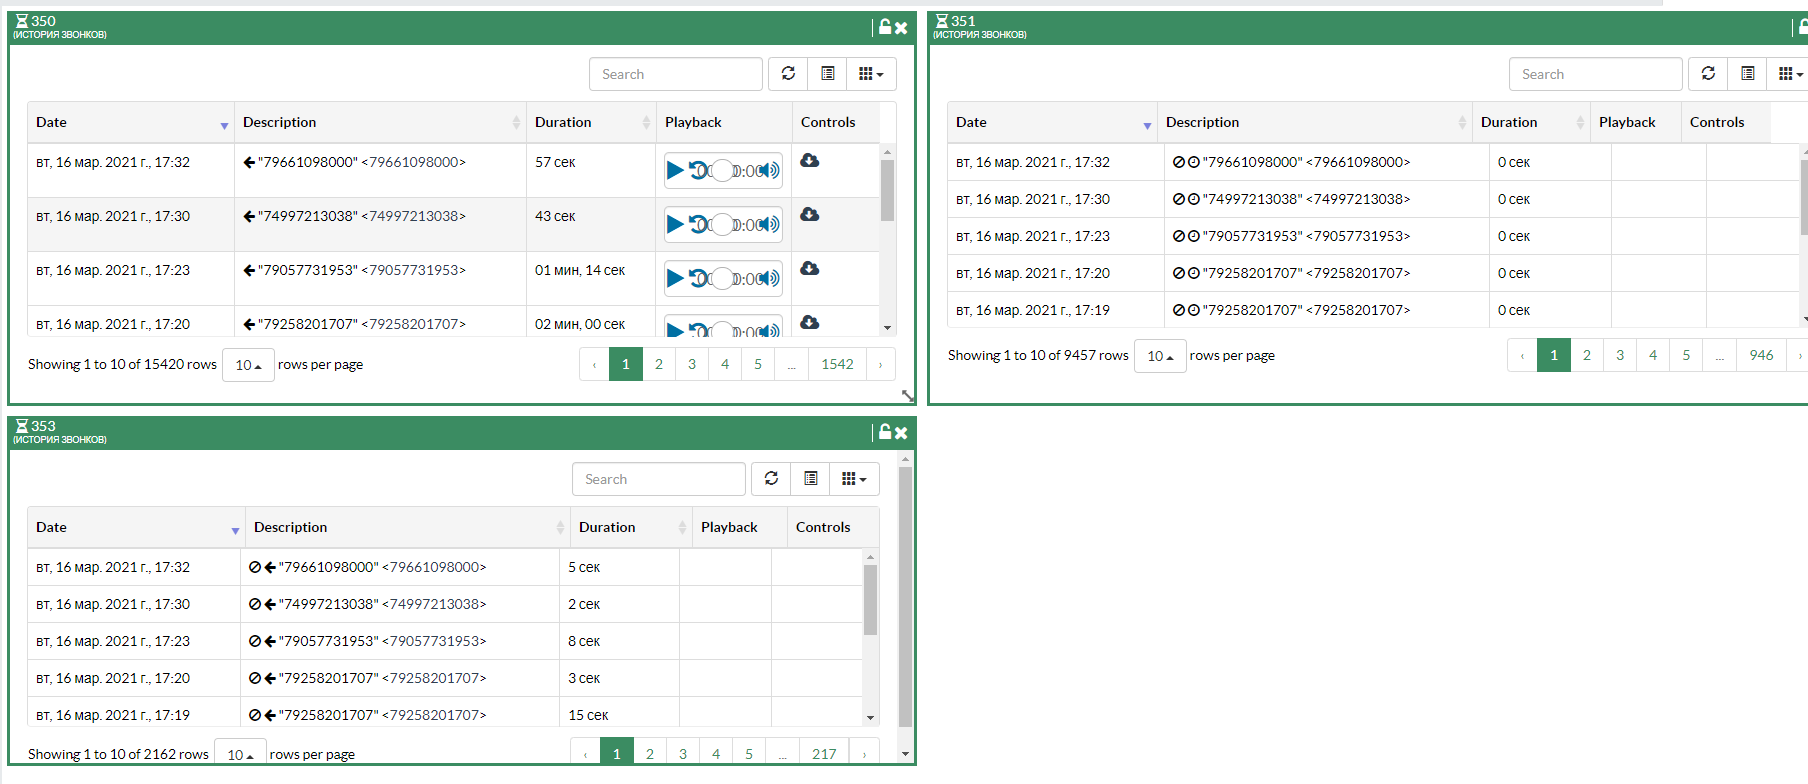Download the 57 sec call recording

click(810, 161)
